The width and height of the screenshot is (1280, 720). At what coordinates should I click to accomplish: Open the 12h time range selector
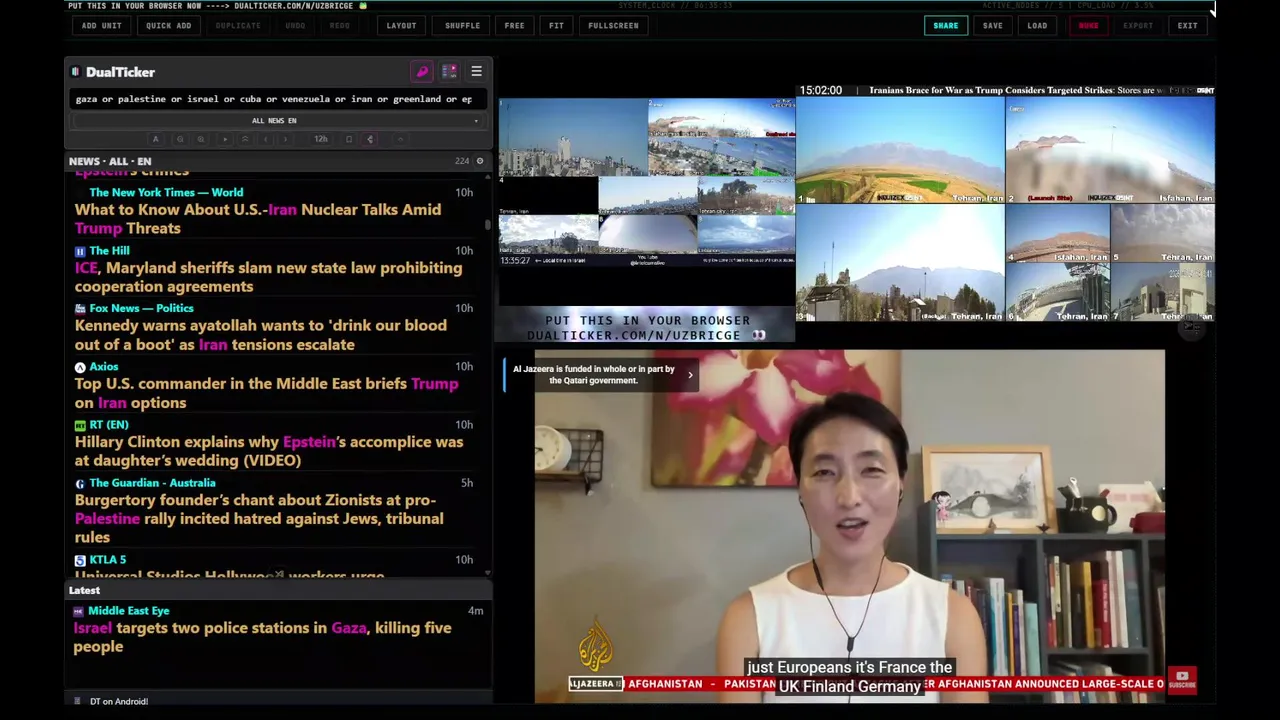point(321,139)
